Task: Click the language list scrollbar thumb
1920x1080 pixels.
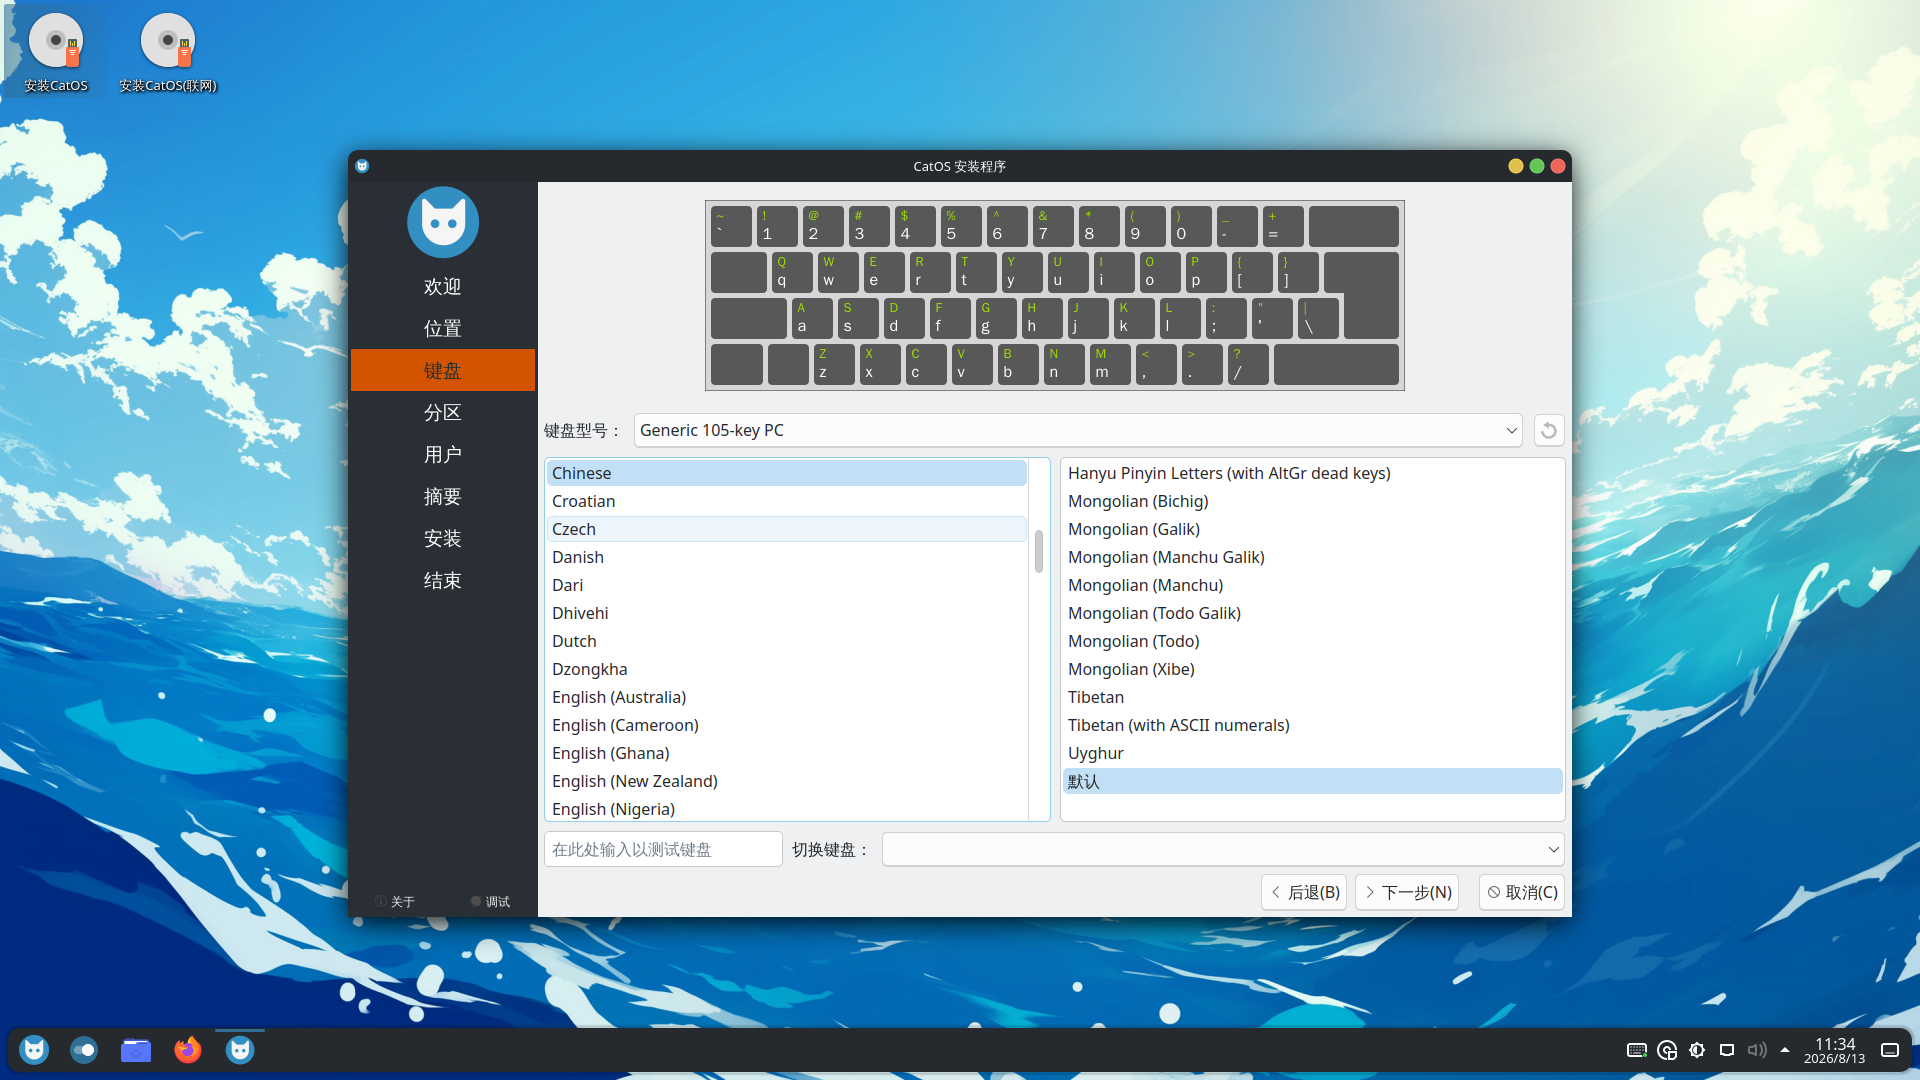Action: (1039, 551)
